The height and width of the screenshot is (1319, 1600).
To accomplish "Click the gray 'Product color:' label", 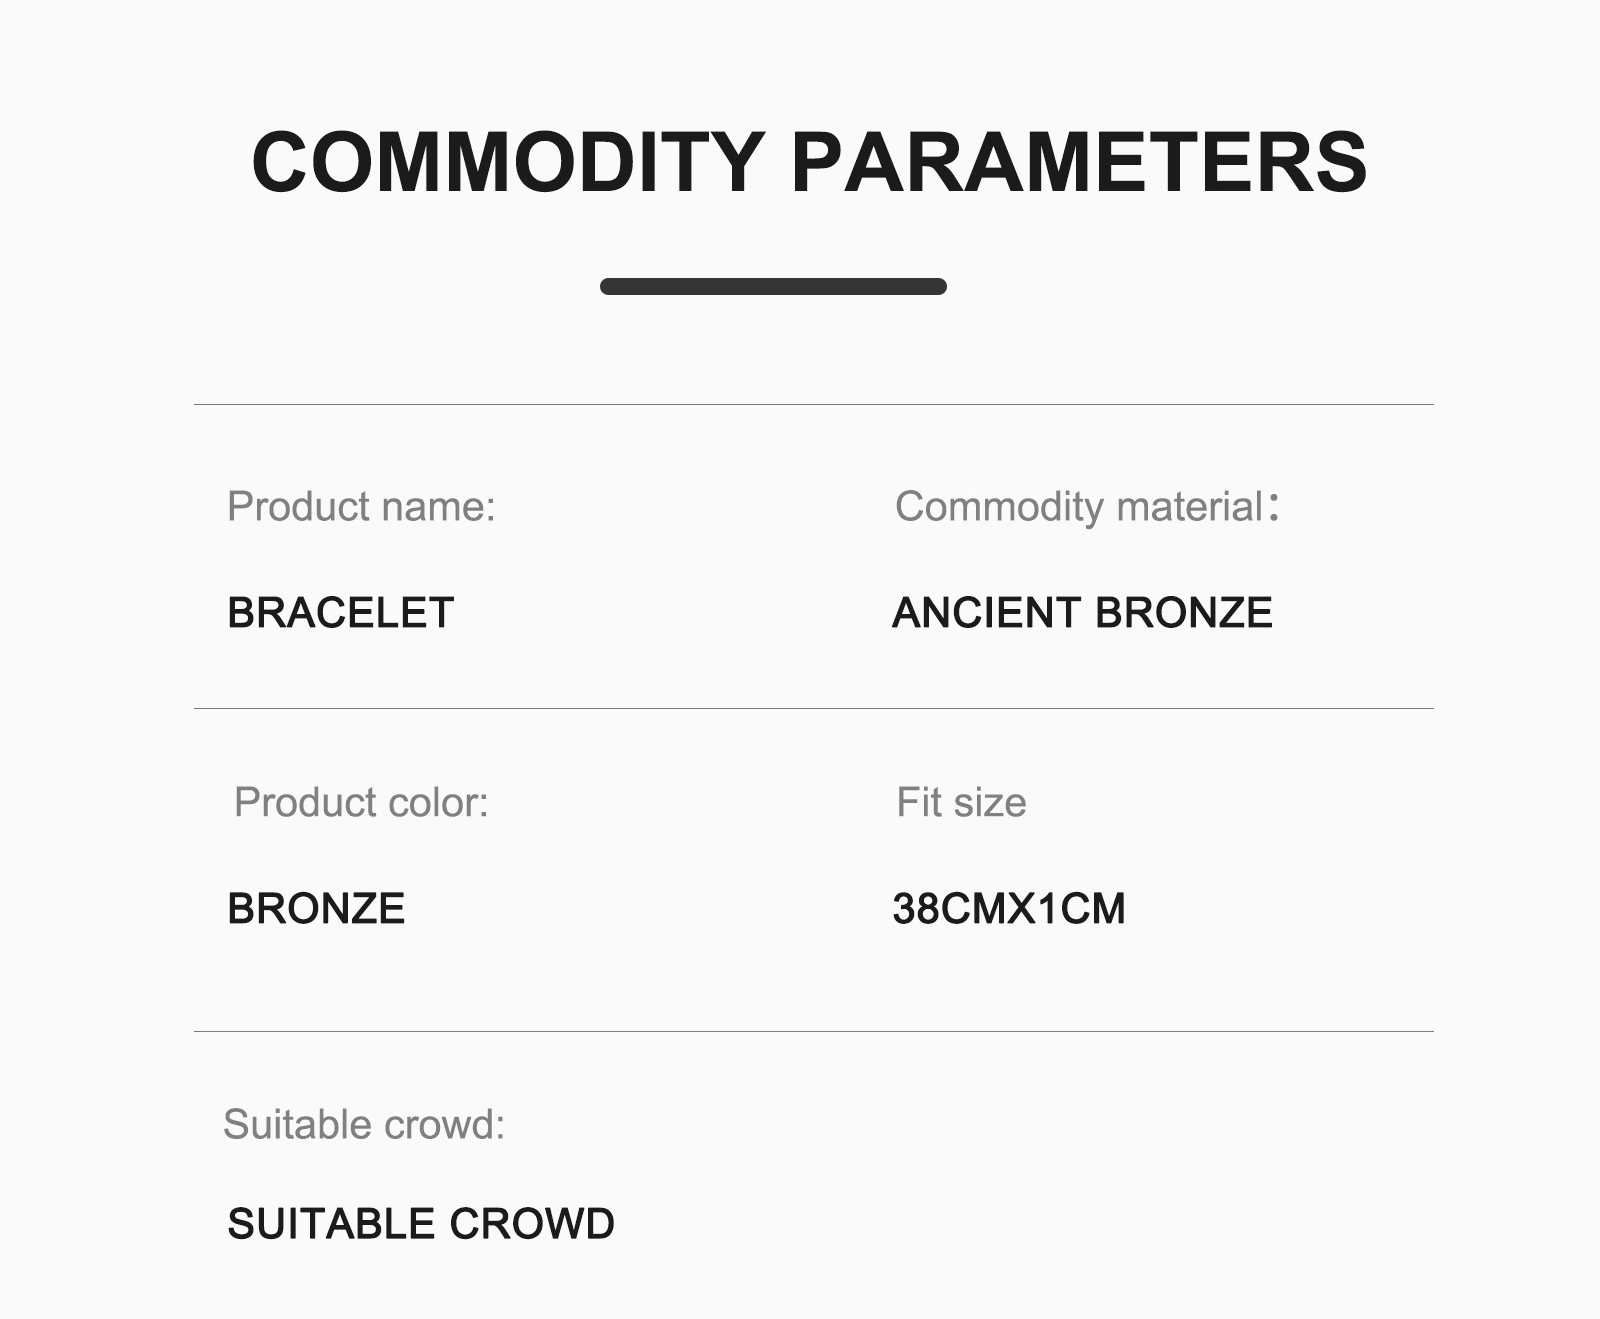I will pyautogui.click(x=361, y=803).
